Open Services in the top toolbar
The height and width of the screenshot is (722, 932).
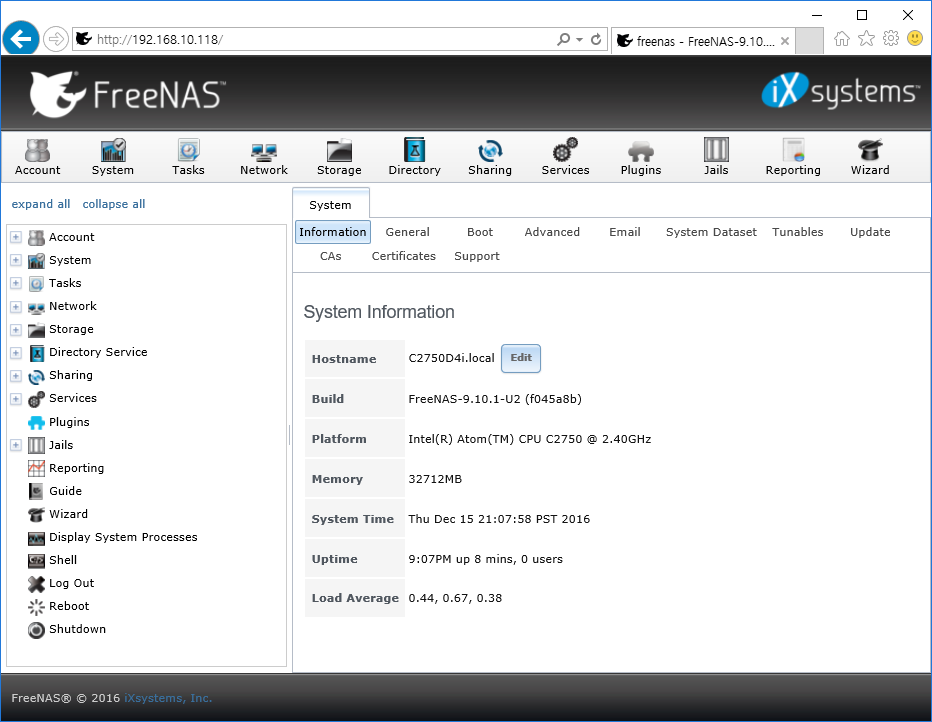click(565, 157)
